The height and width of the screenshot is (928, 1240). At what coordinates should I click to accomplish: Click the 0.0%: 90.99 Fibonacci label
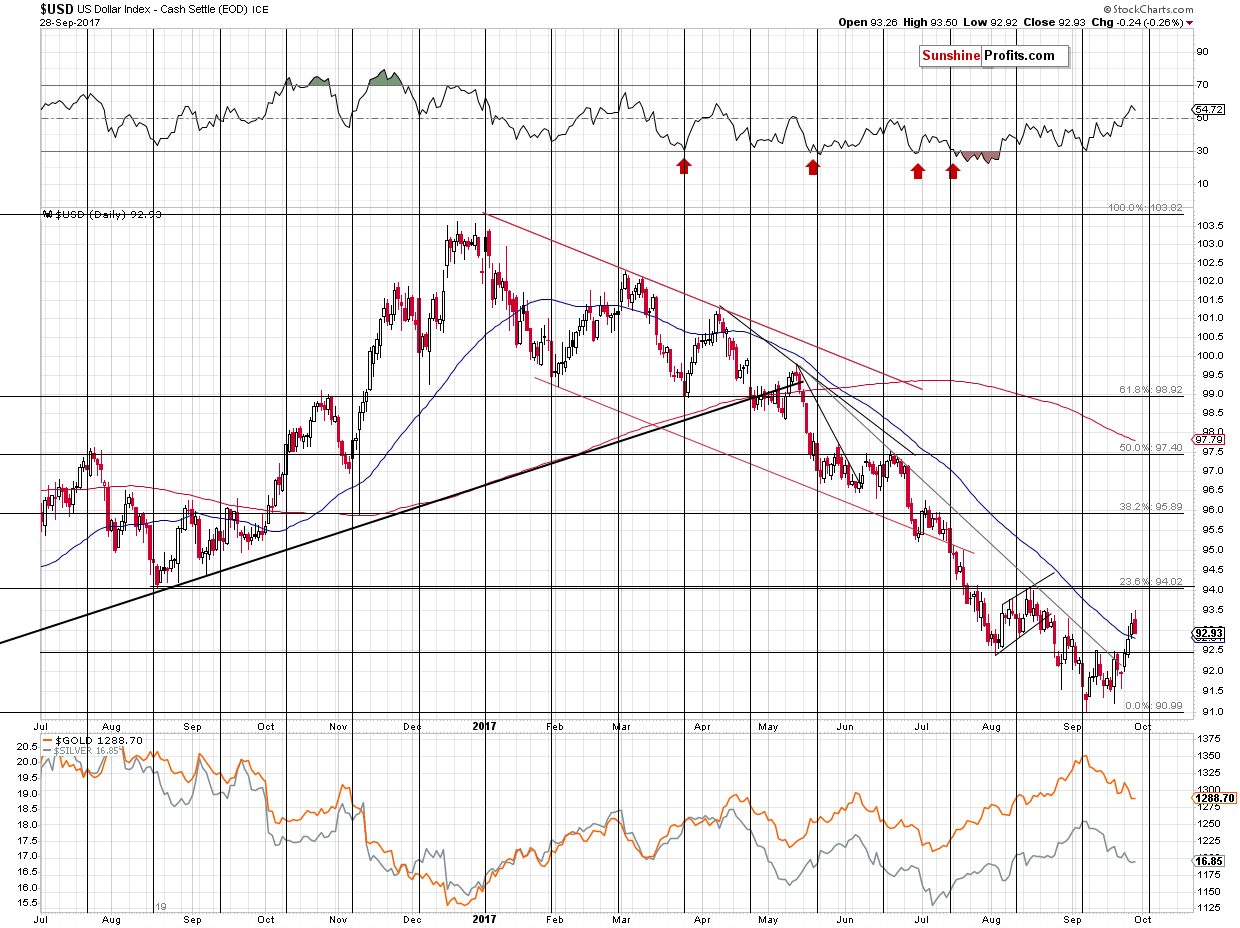[1153, 706]
